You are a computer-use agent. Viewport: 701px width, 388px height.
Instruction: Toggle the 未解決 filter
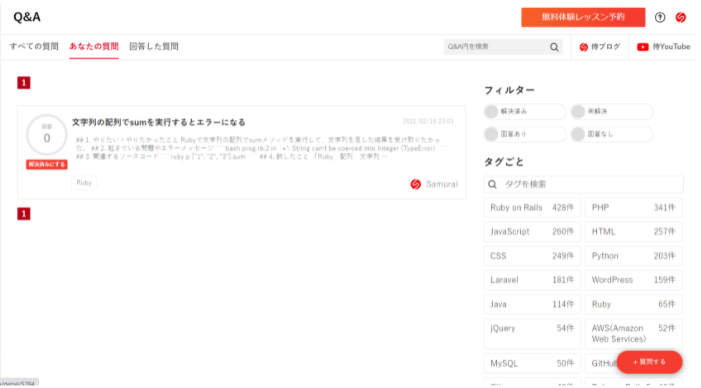click(612, 111)
